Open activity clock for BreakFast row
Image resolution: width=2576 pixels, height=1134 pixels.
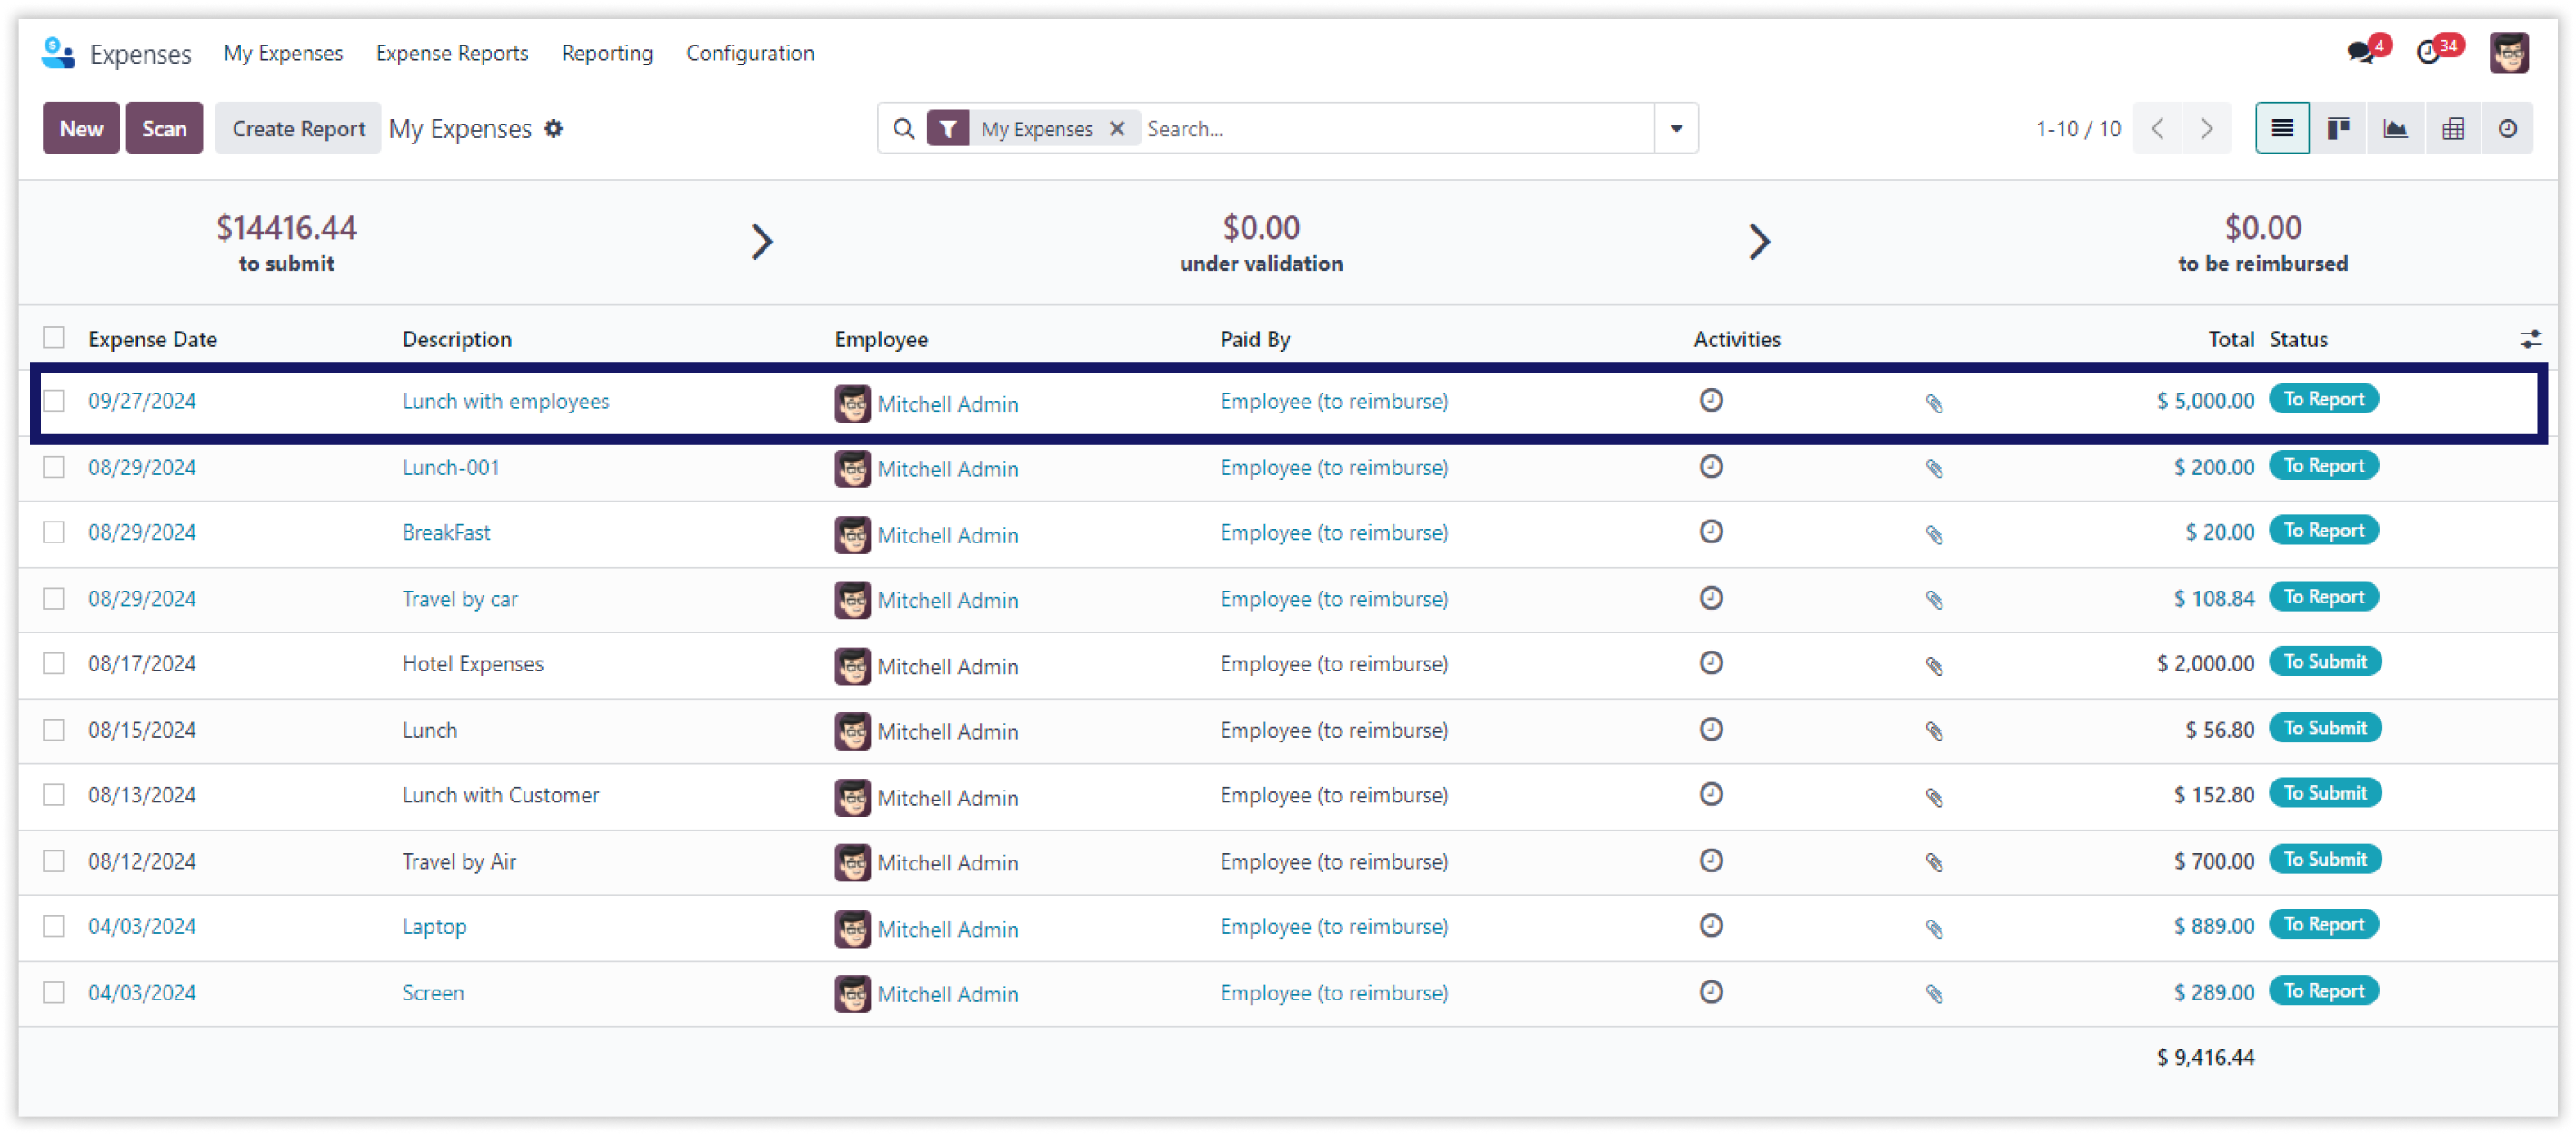coord(1711,531)
